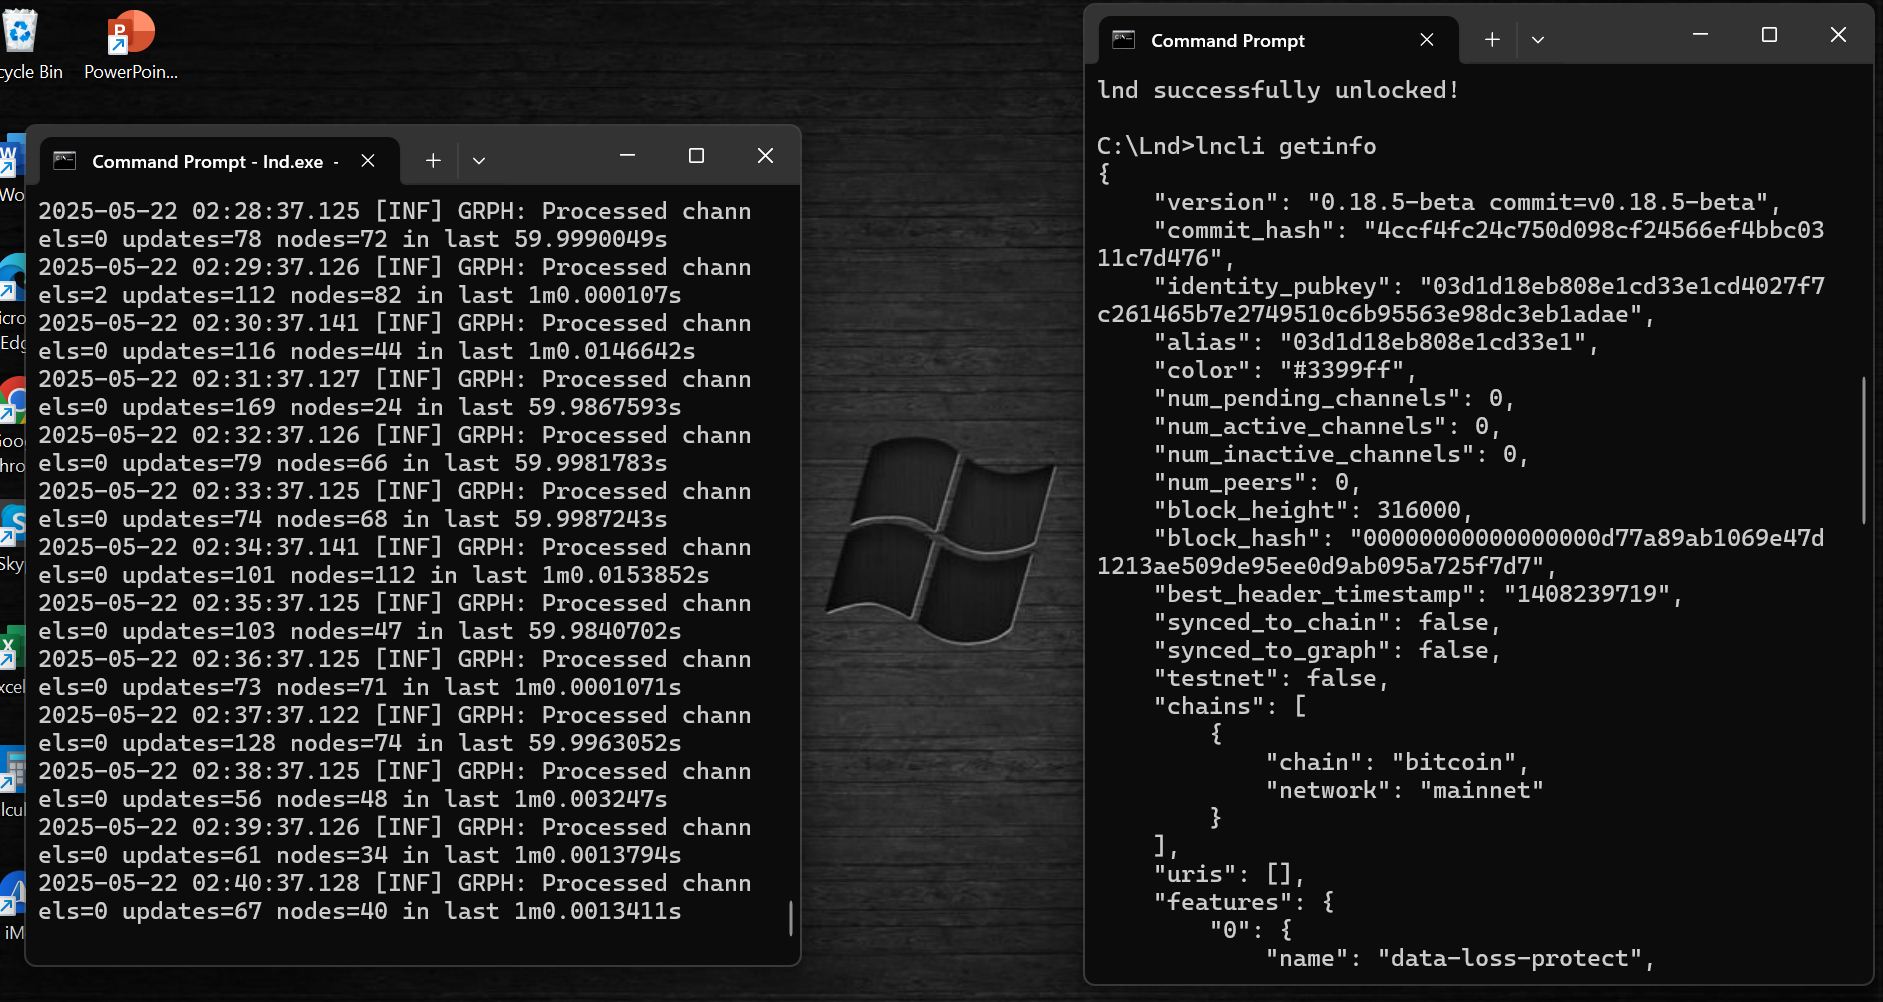Close the right Command Prompt tab

1427,39
